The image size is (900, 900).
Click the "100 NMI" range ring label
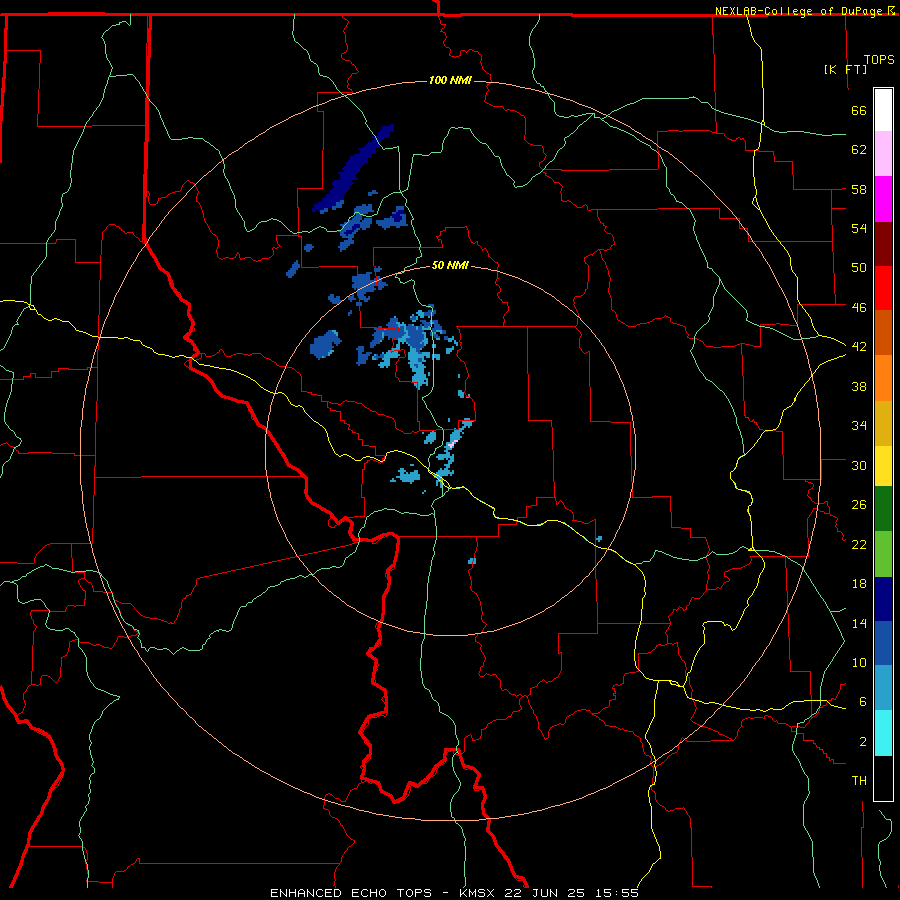[x=450, y=80]
